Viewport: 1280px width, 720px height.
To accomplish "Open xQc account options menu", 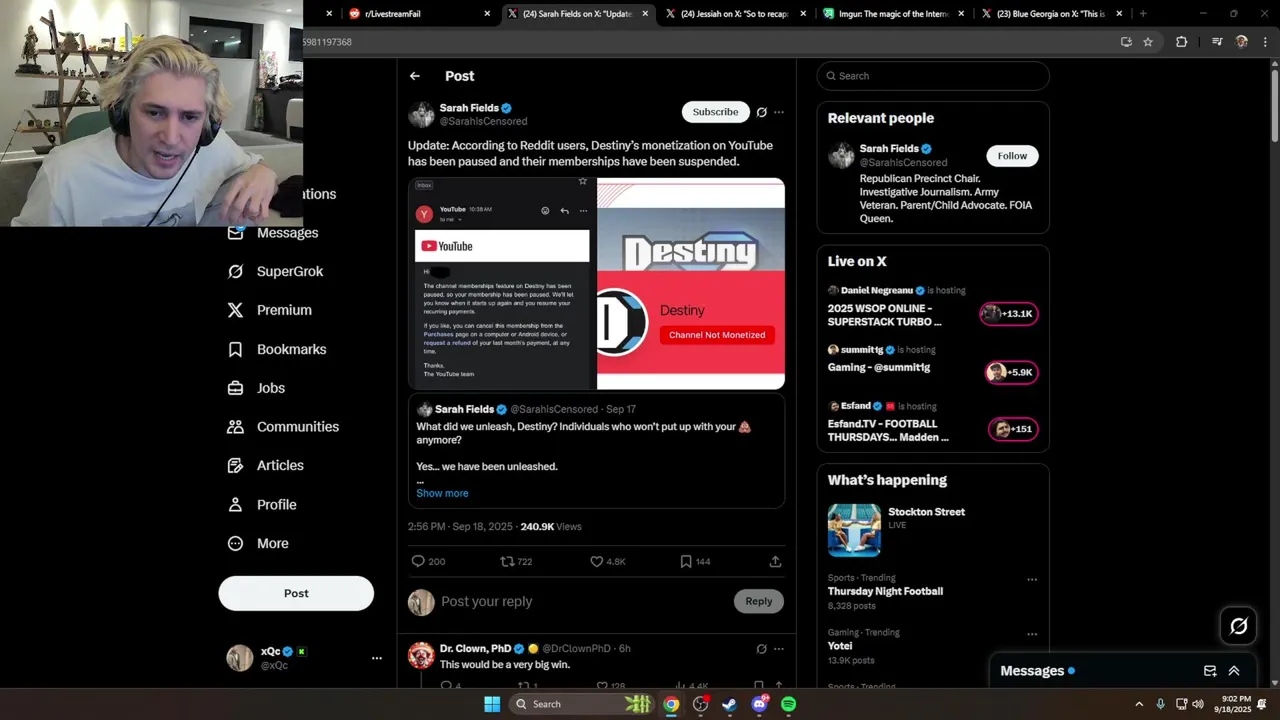I will [x=377, y=658].
